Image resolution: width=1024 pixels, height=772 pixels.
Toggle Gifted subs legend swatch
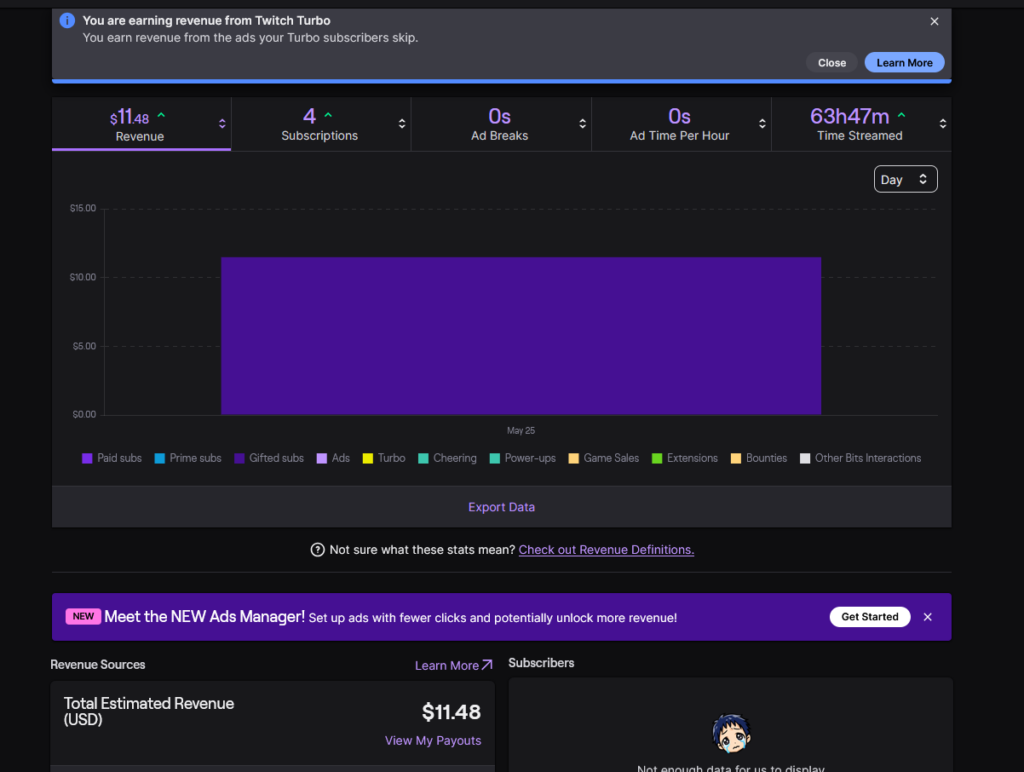click(x=239, y=458)
